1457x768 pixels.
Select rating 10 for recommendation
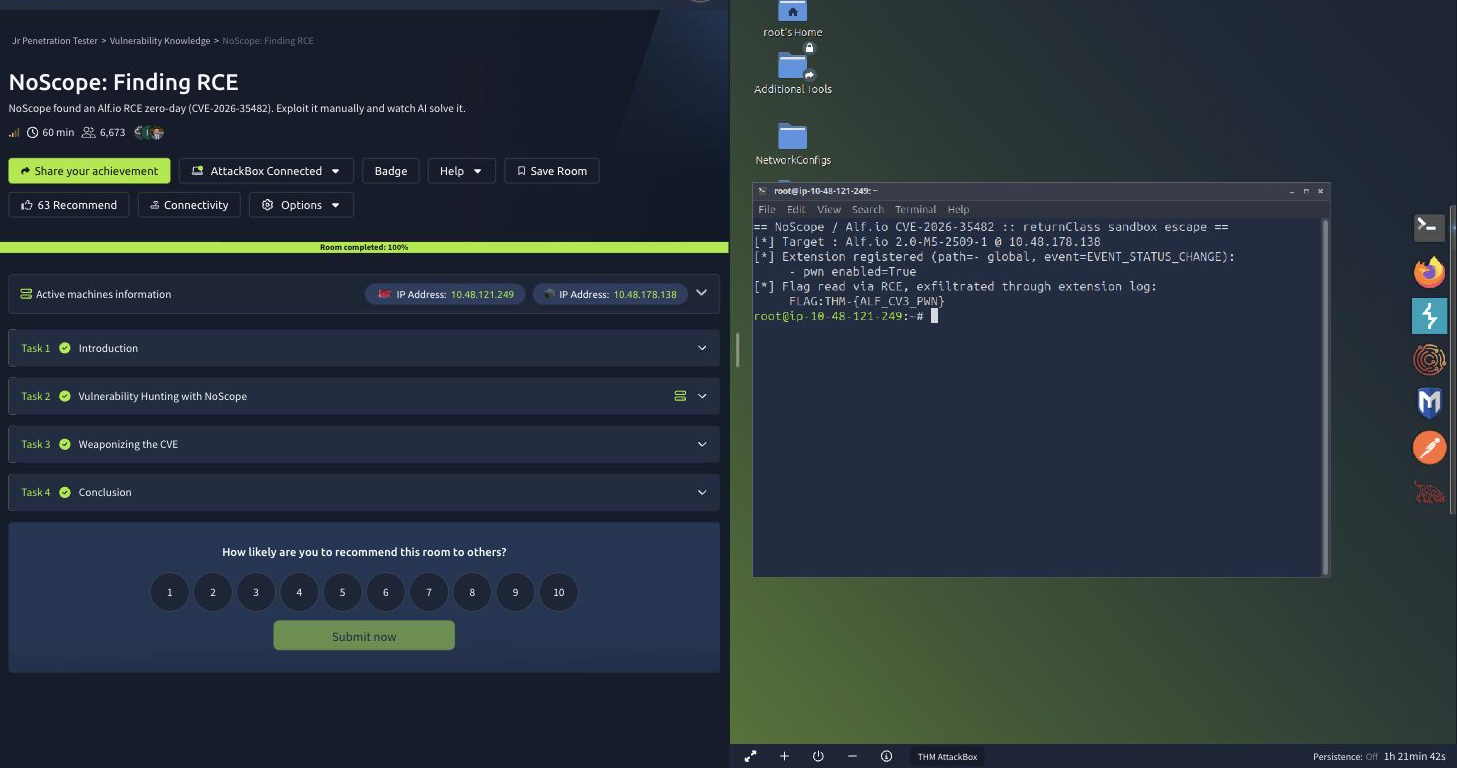tap(558, 592)
